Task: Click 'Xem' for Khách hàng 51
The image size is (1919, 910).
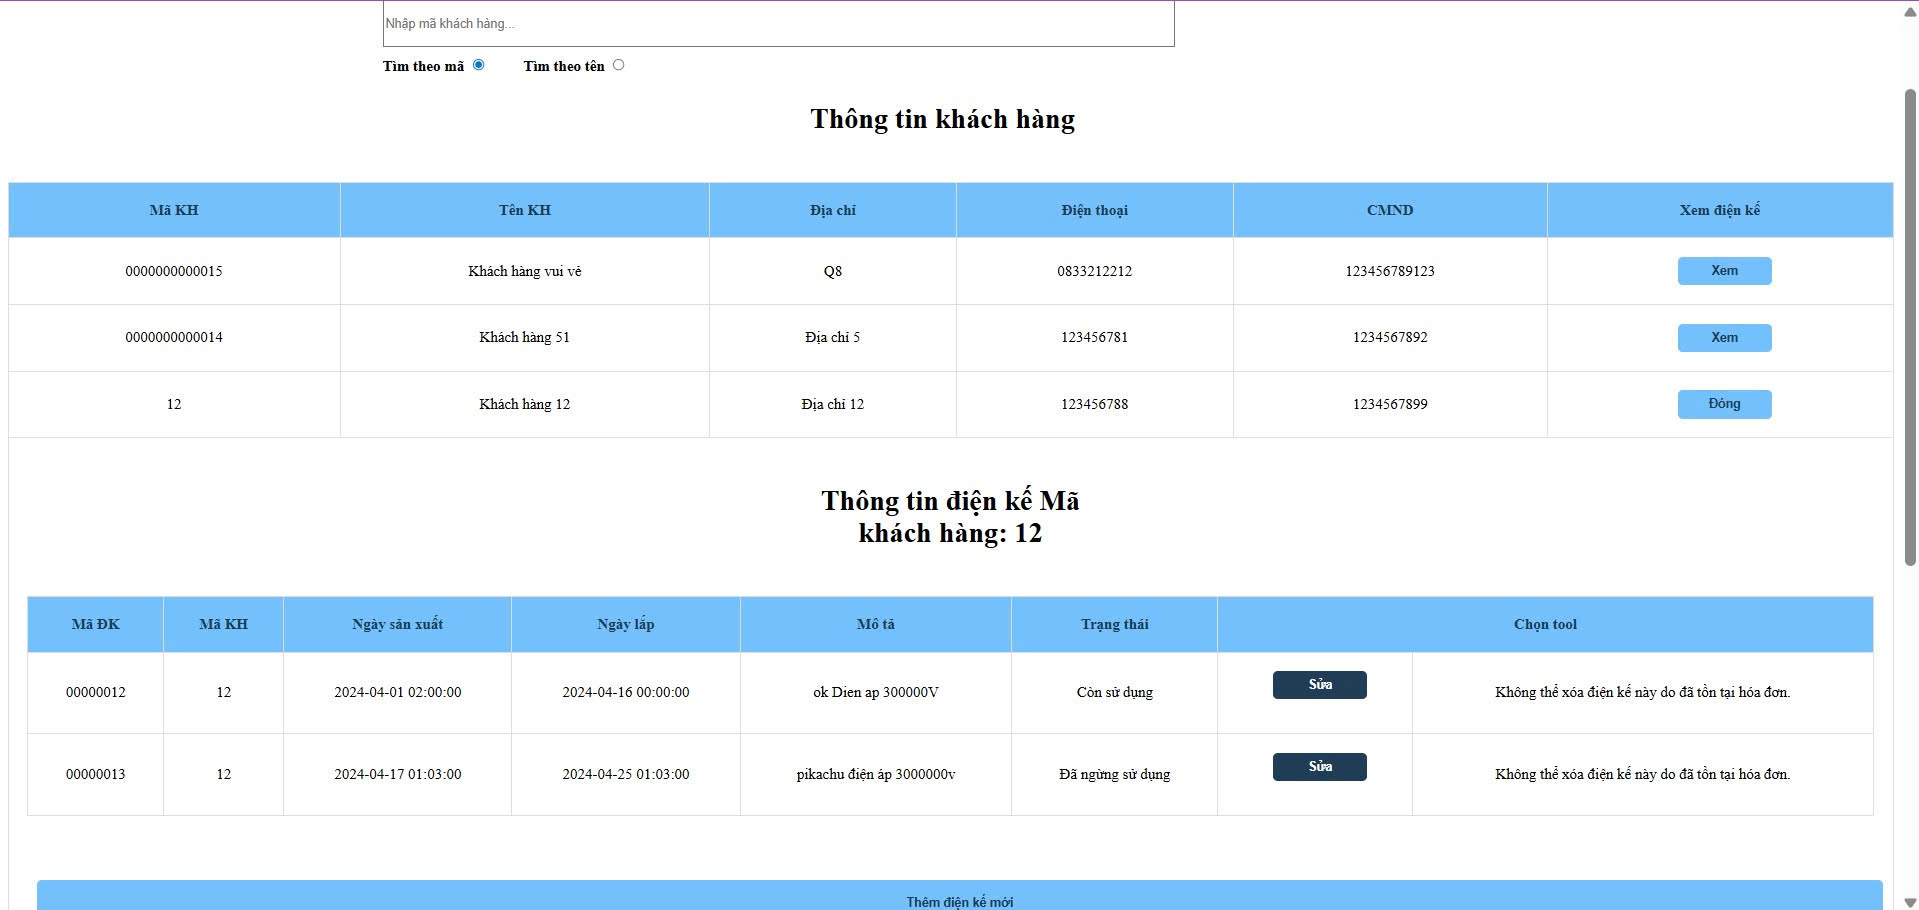Action: tap(1724, 337)
